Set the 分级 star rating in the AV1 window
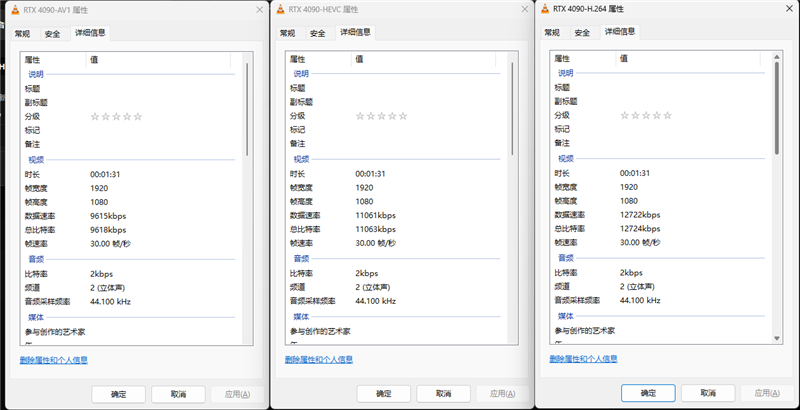This screenshot has height=410, width=800. click(x=116, y=117)
